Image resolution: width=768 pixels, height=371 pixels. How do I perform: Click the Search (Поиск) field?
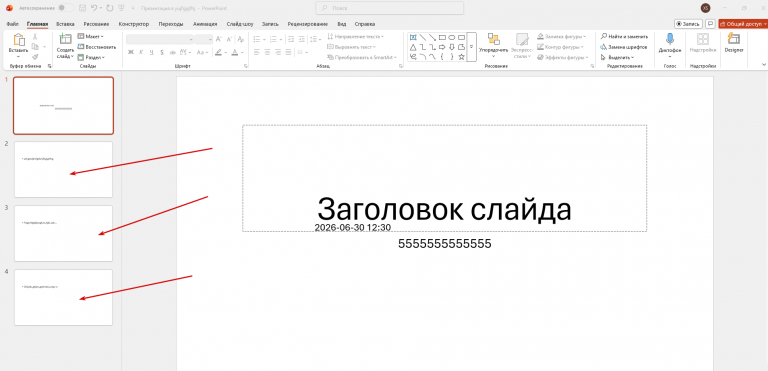click(389, 8)
